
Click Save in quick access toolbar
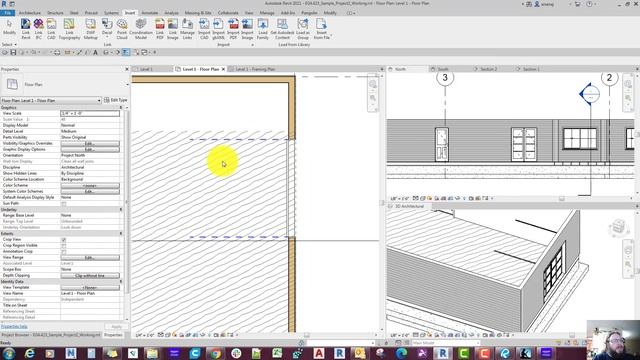[13, 52]
